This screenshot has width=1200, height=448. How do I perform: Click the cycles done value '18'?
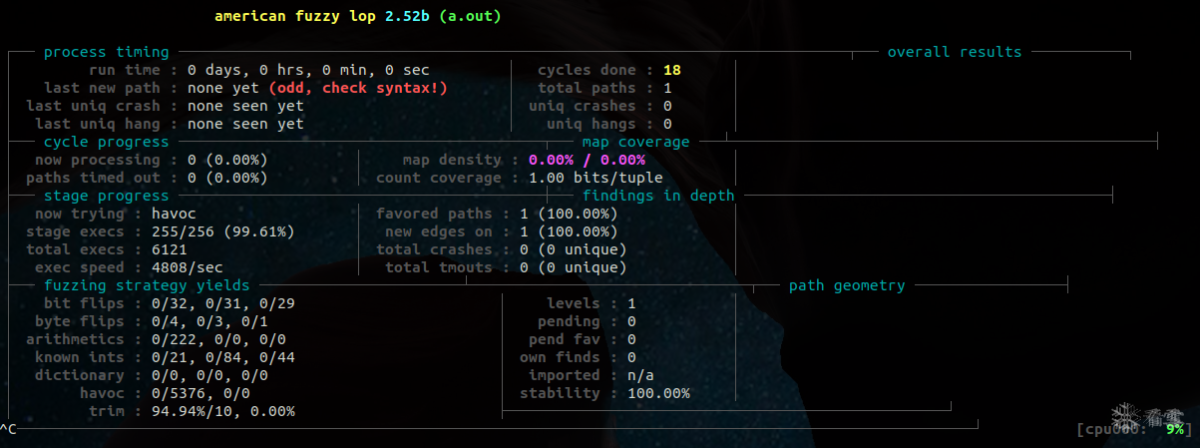pos(672,70)
